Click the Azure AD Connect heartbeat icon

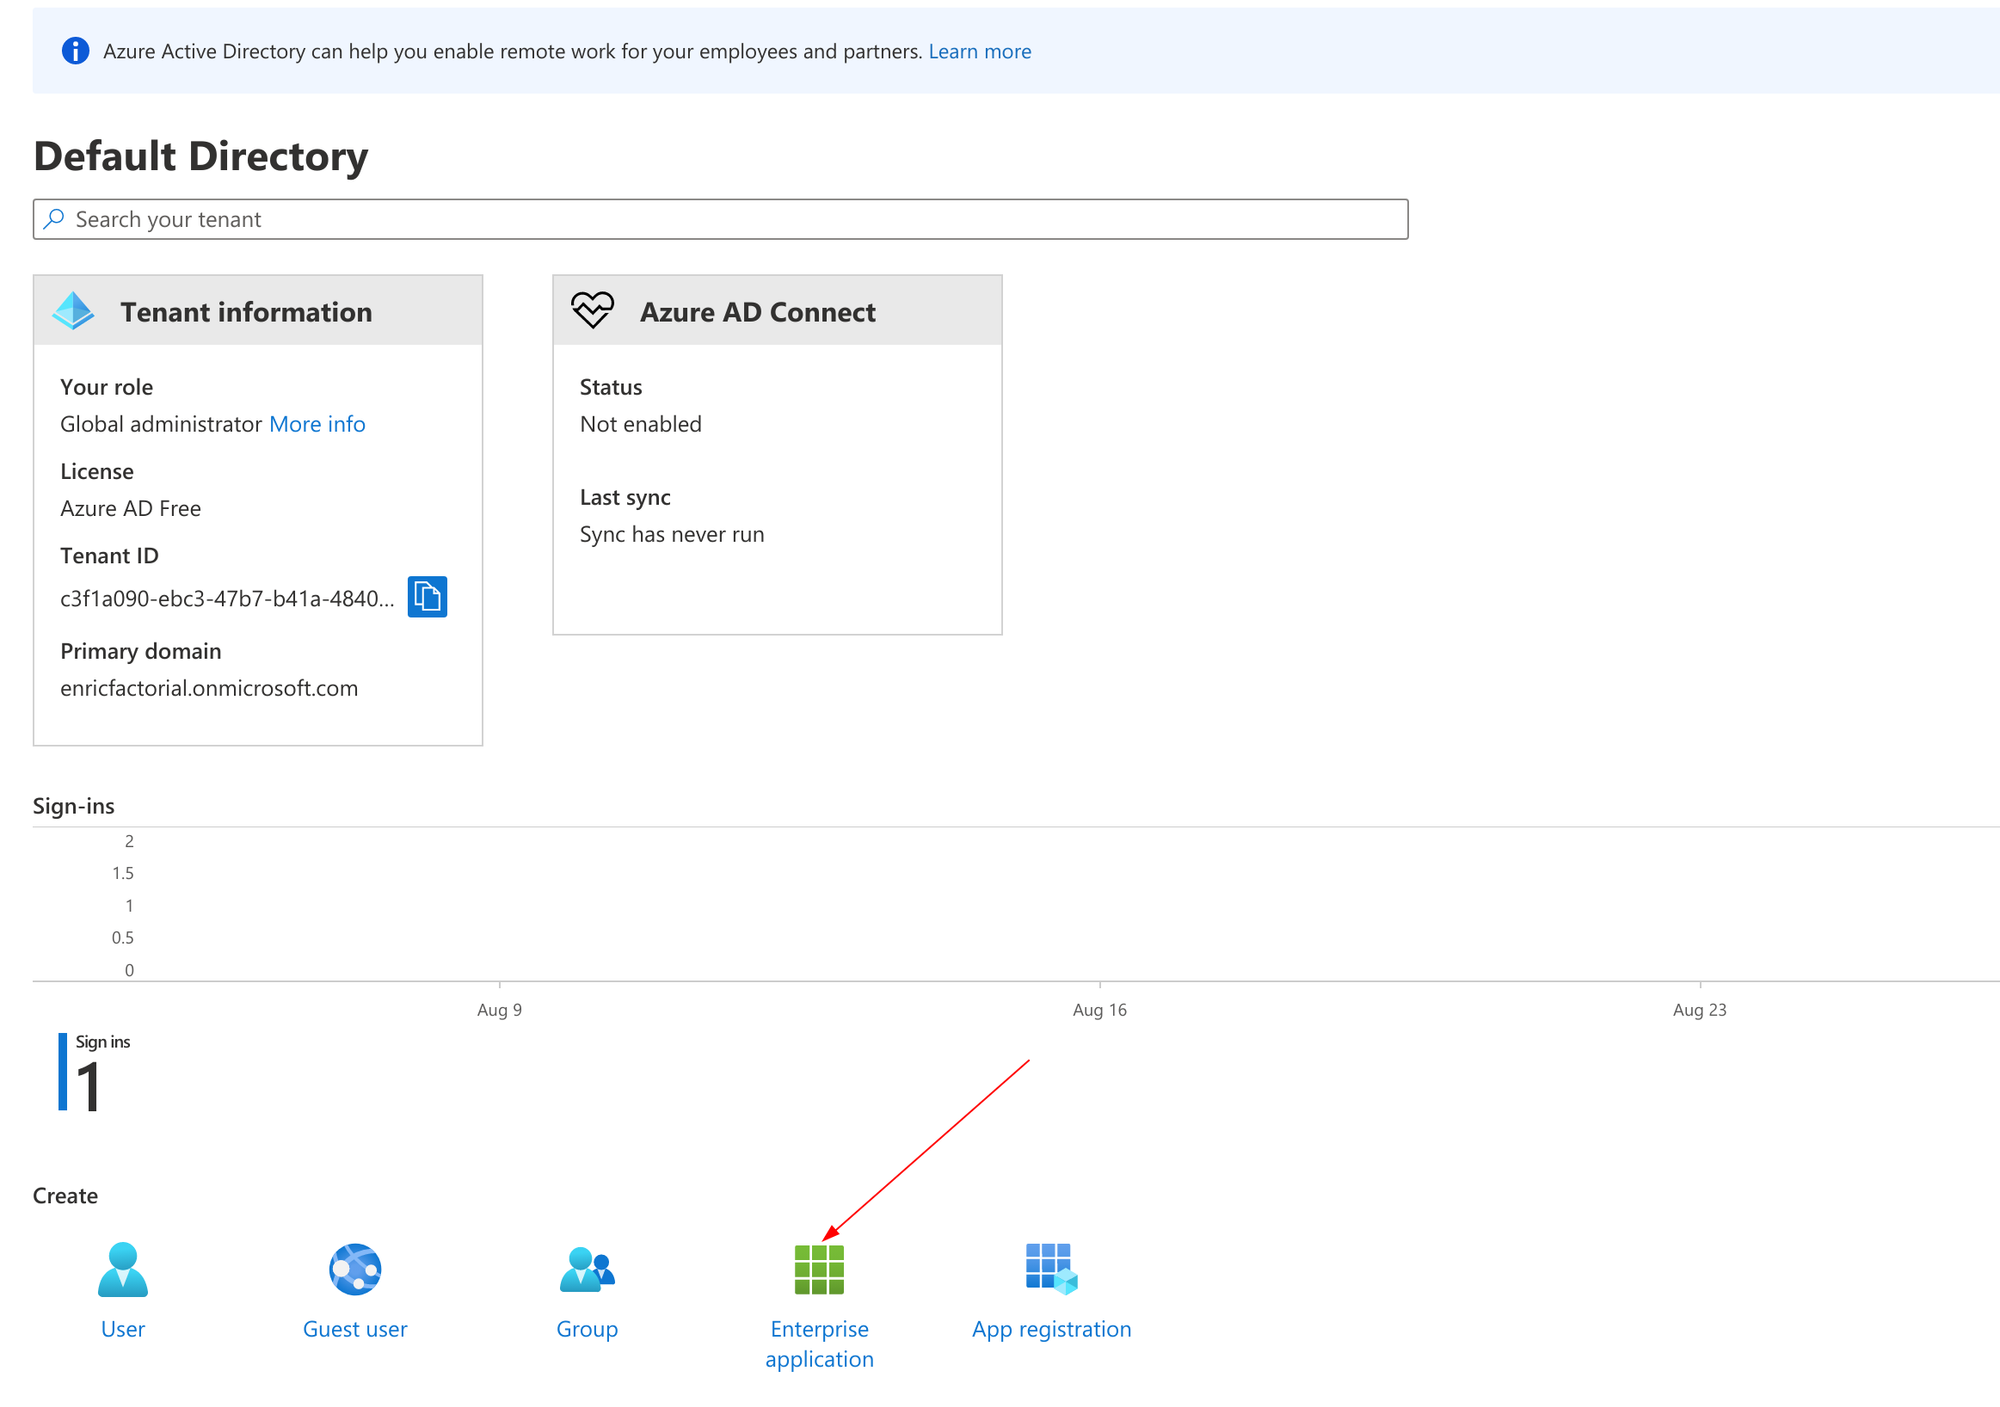(x=593, y=310)
